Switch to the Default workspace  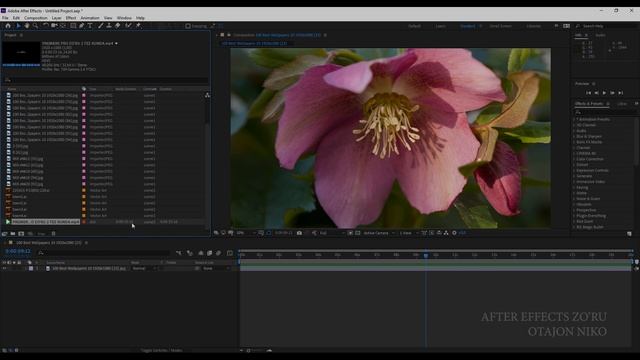point(414,26)
